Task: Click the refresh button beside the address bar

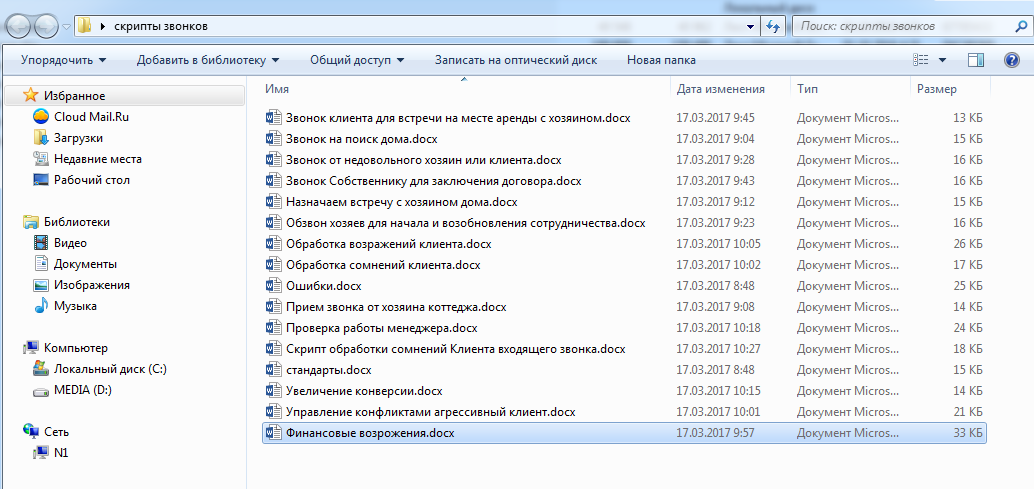Action: pyautogui.click(x=772, y=27)
